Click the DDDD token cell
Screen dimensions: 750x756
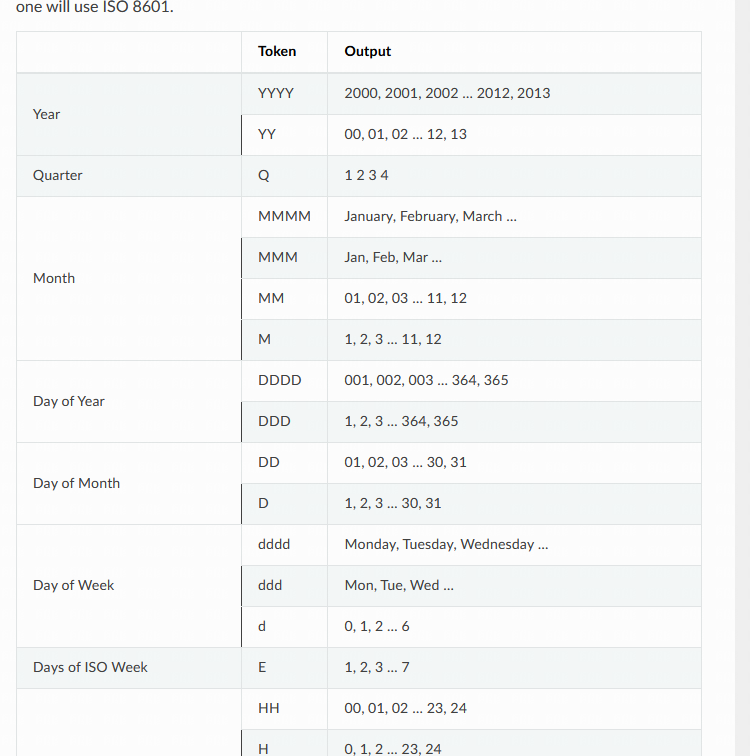(x=284, y=380)
